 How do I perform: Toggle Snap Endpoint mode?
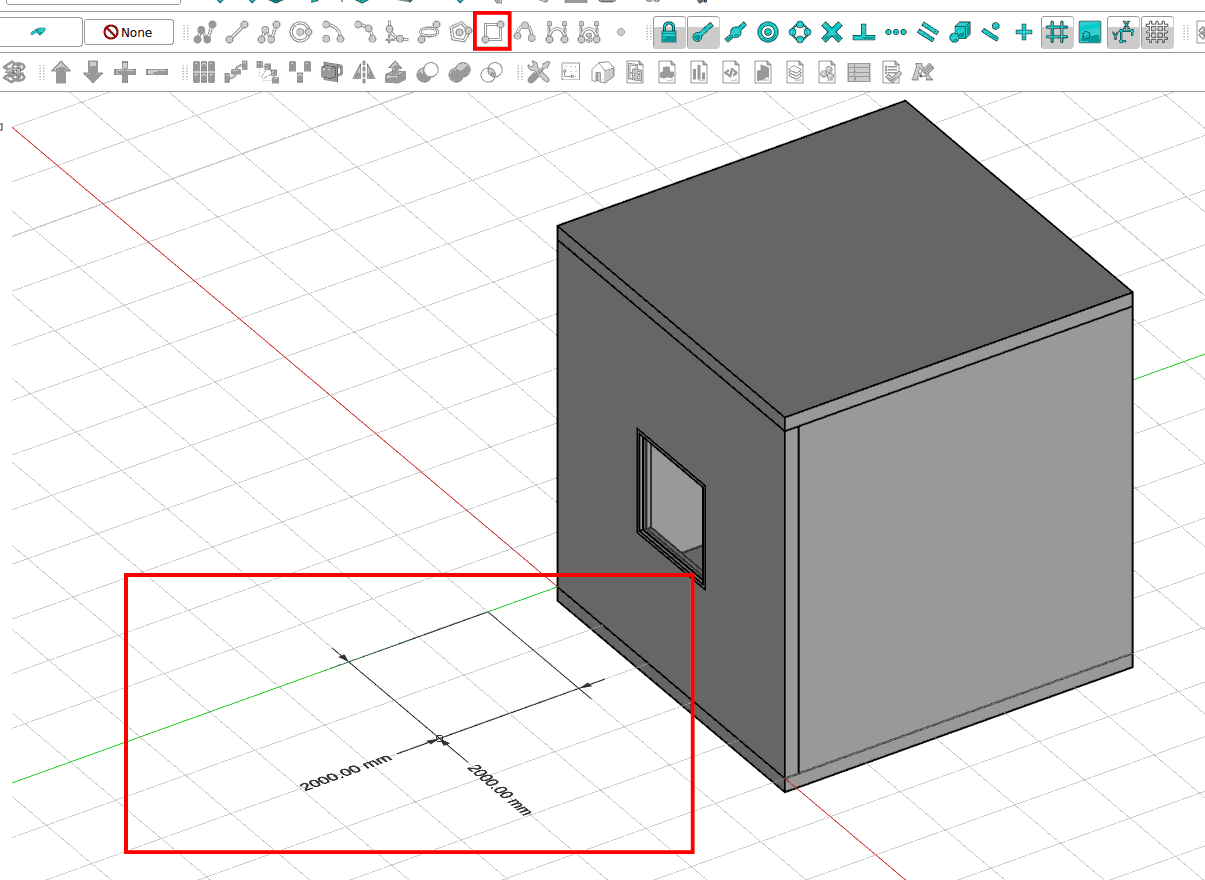tap(702, 32)
